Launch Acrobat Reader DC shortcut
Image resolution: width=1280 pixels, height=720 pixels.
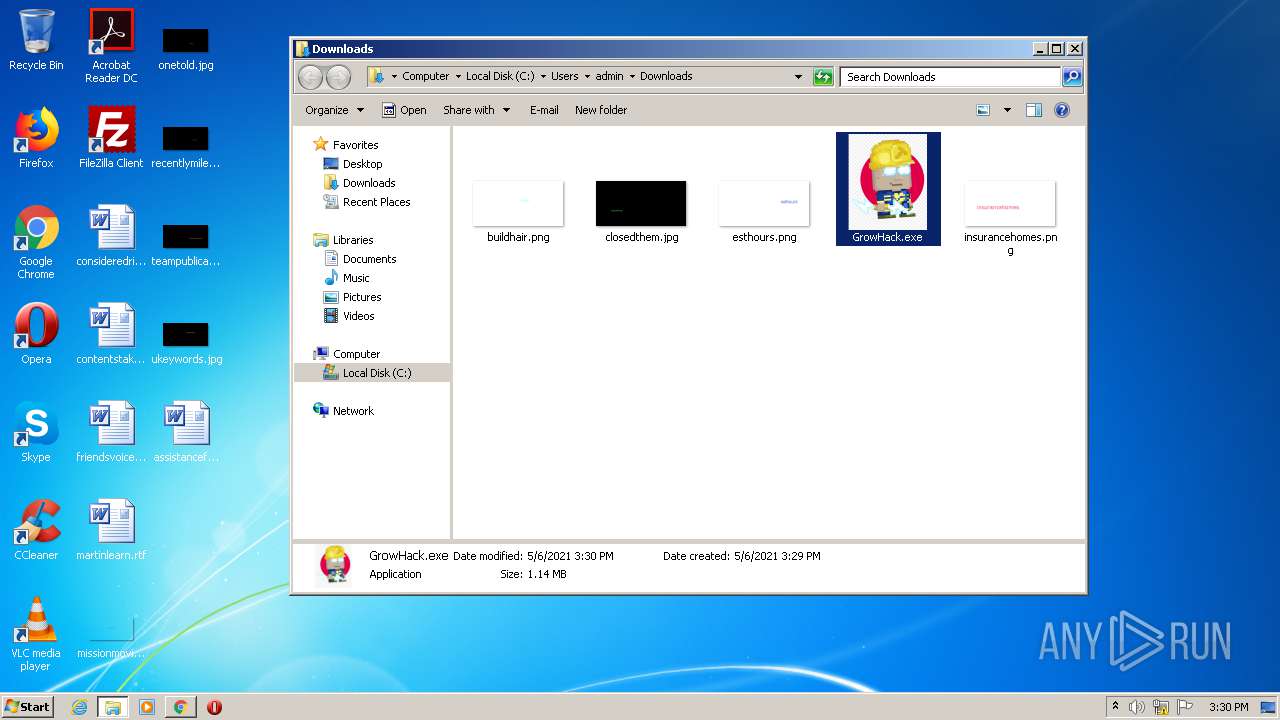coord(111,46)
